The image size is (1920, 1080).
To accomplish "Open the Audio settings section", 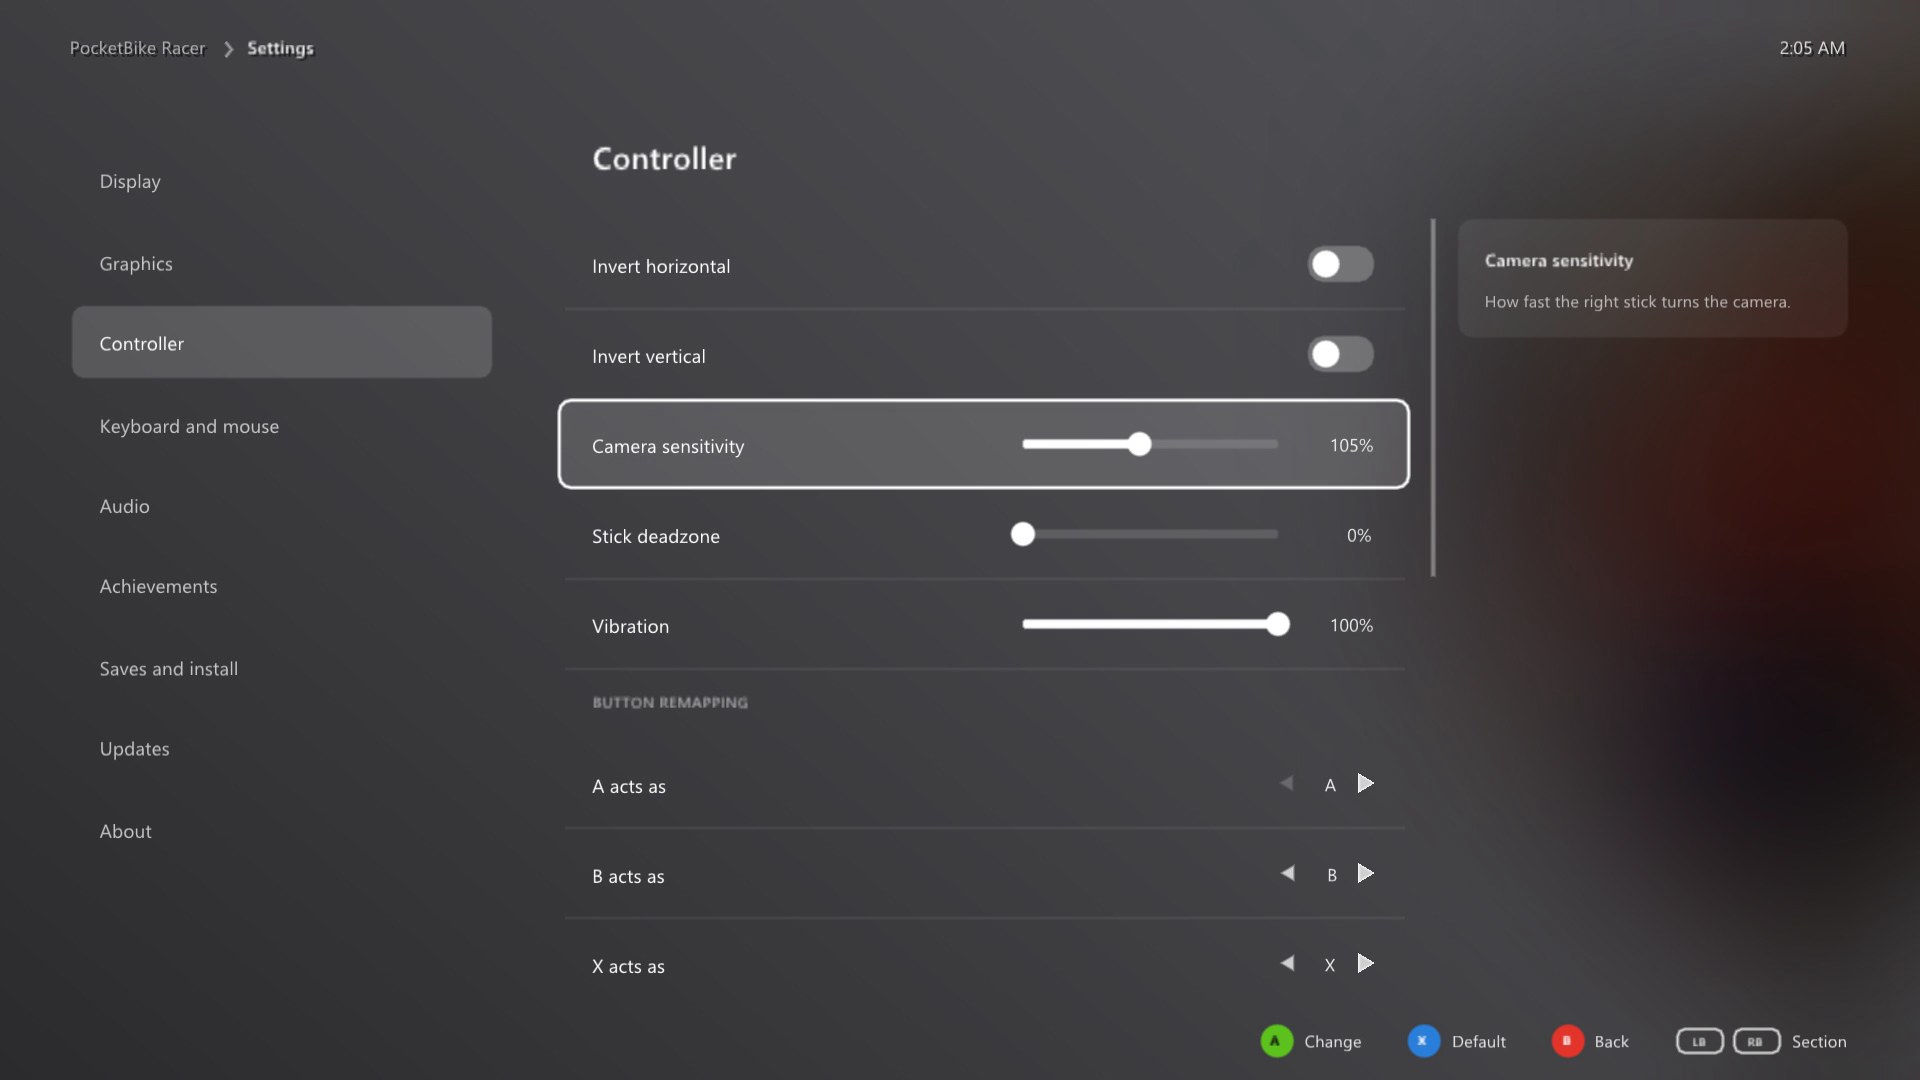I will coord(281,506).
